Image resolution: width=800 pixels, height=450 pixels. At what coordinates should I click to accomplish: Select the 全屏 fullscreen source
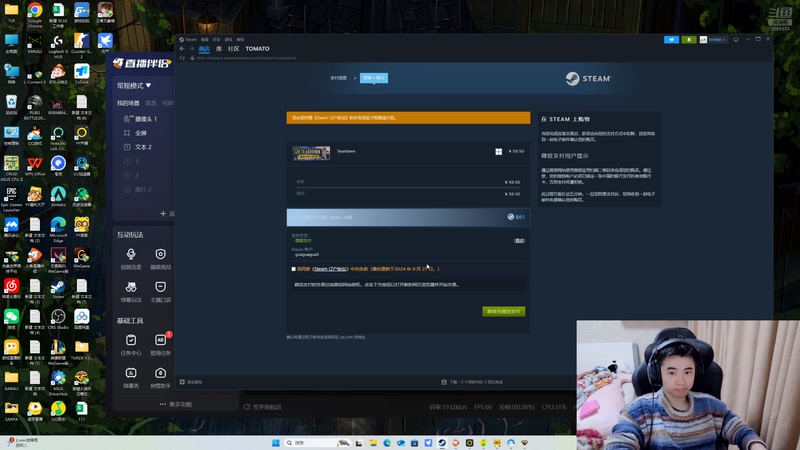(x=136, y=133)
